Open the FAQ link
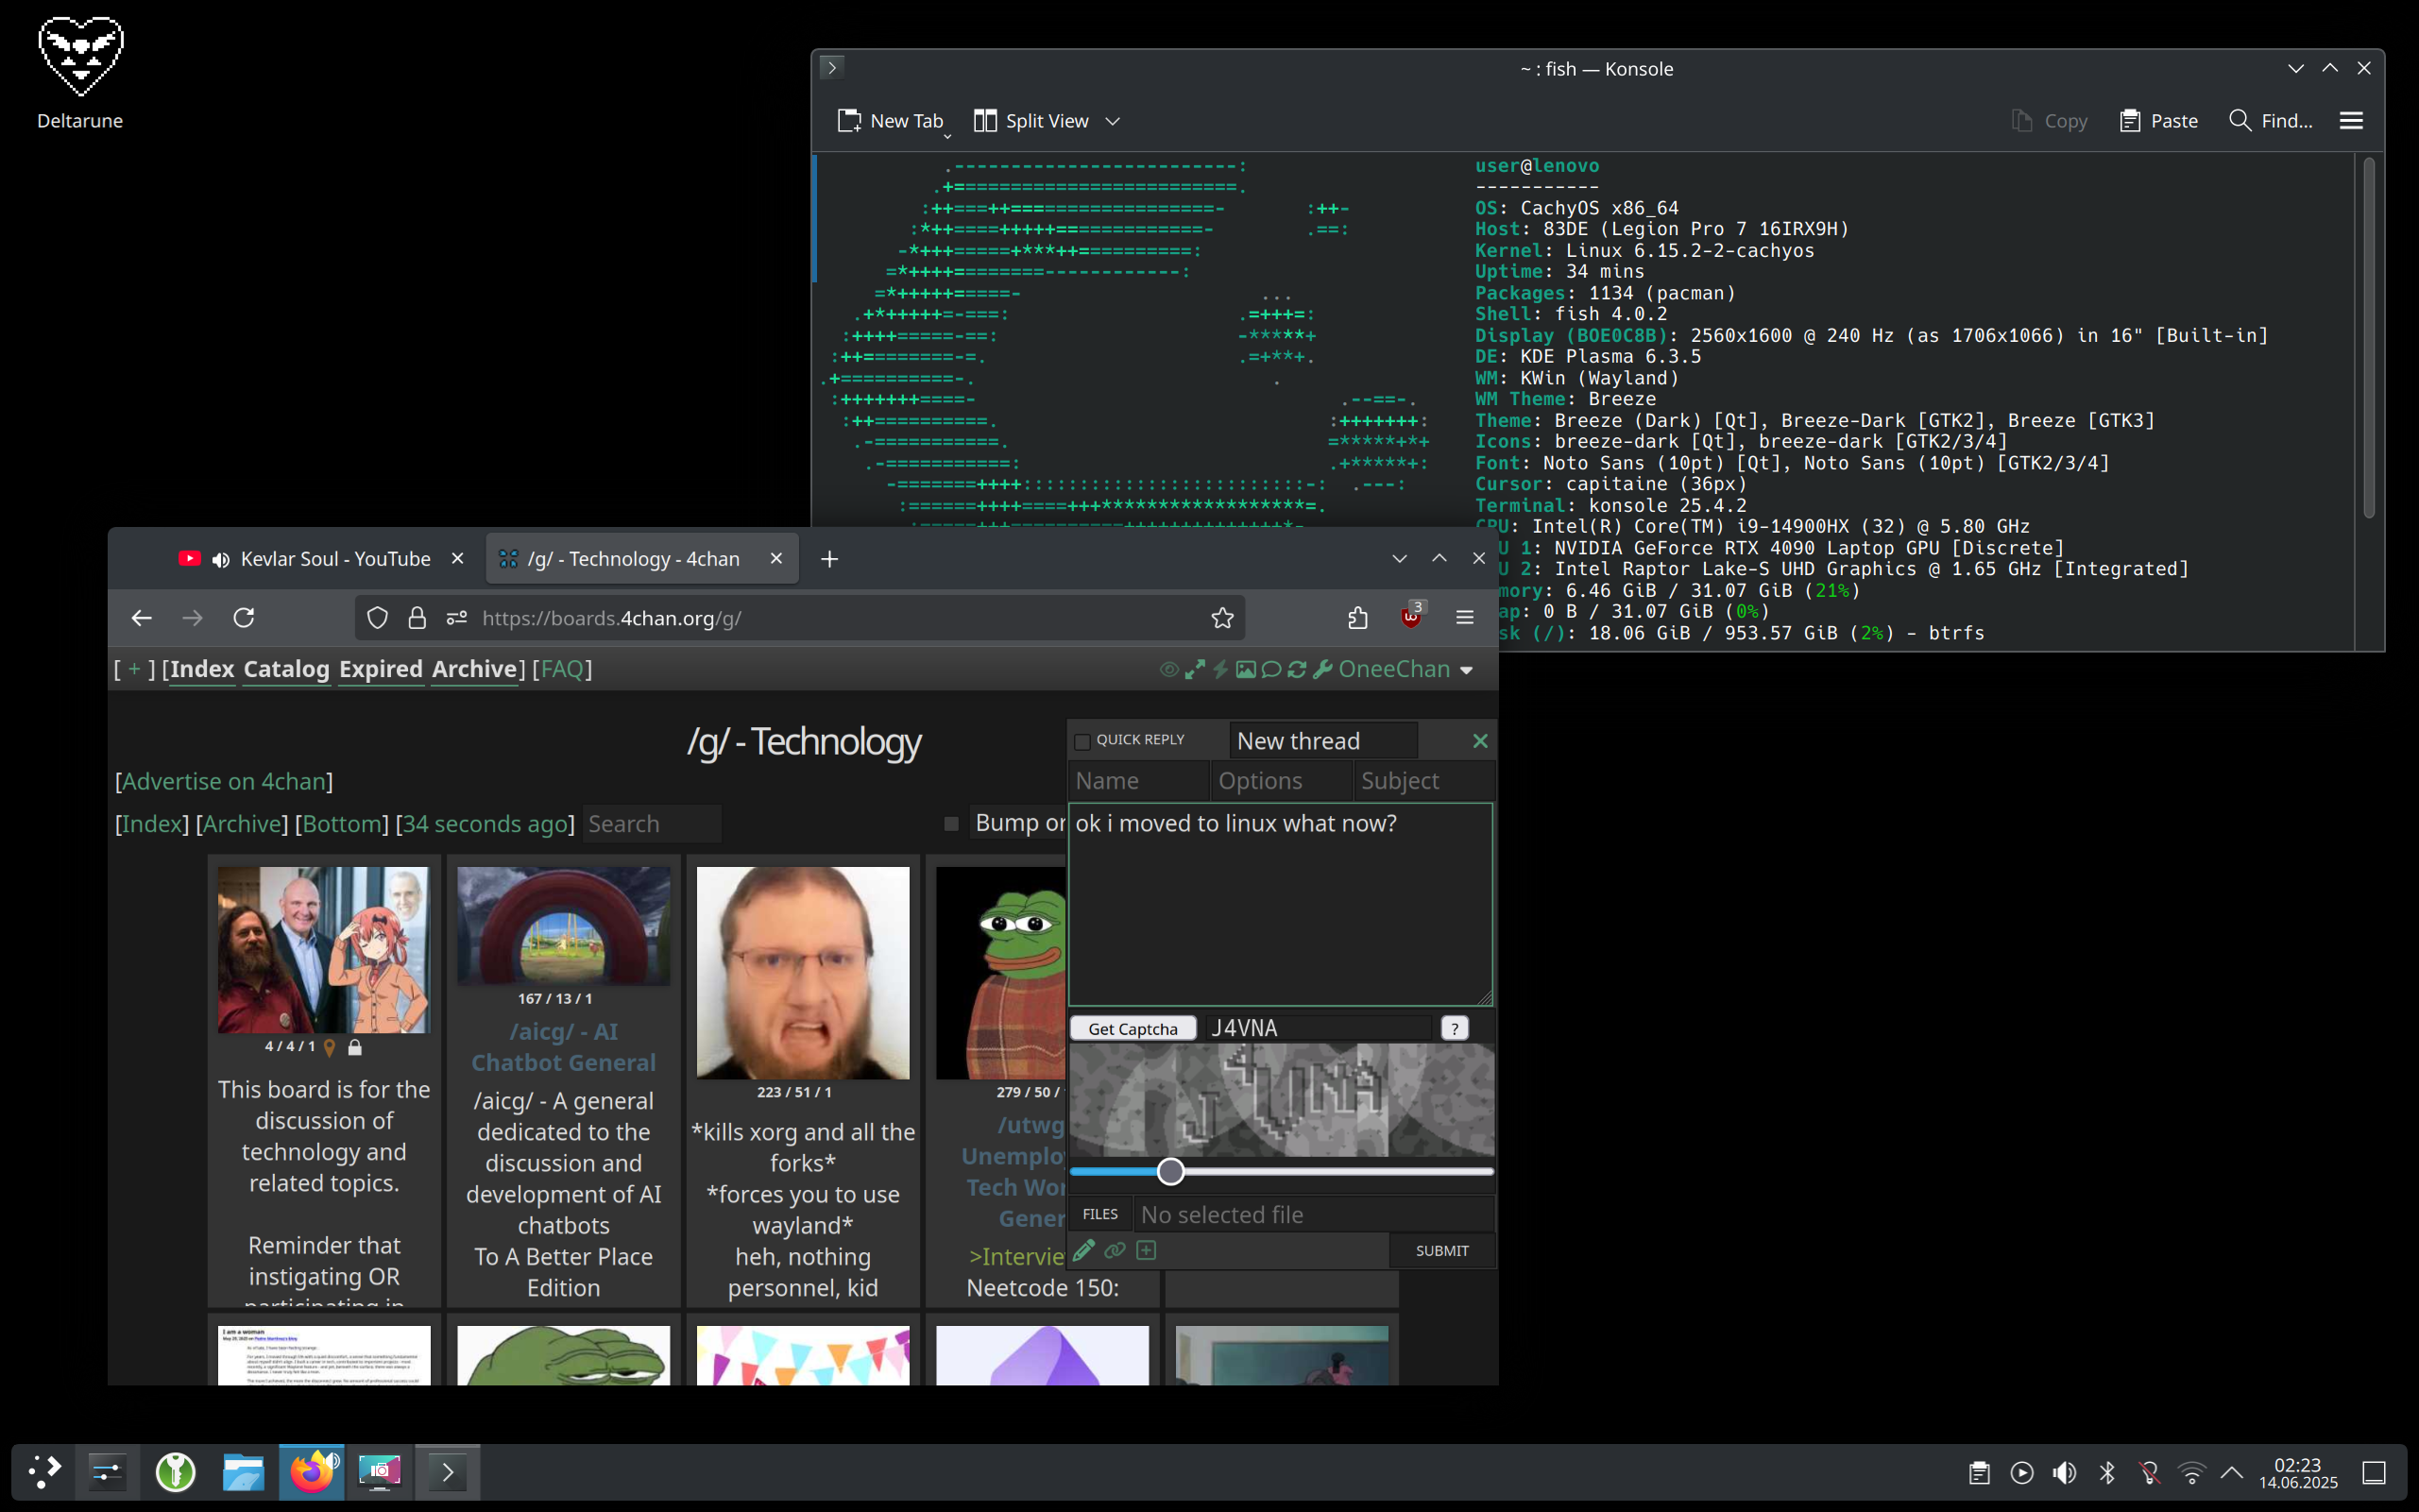The height and width of the screenshot is (1512, 2419). click(x=562, y=669)
